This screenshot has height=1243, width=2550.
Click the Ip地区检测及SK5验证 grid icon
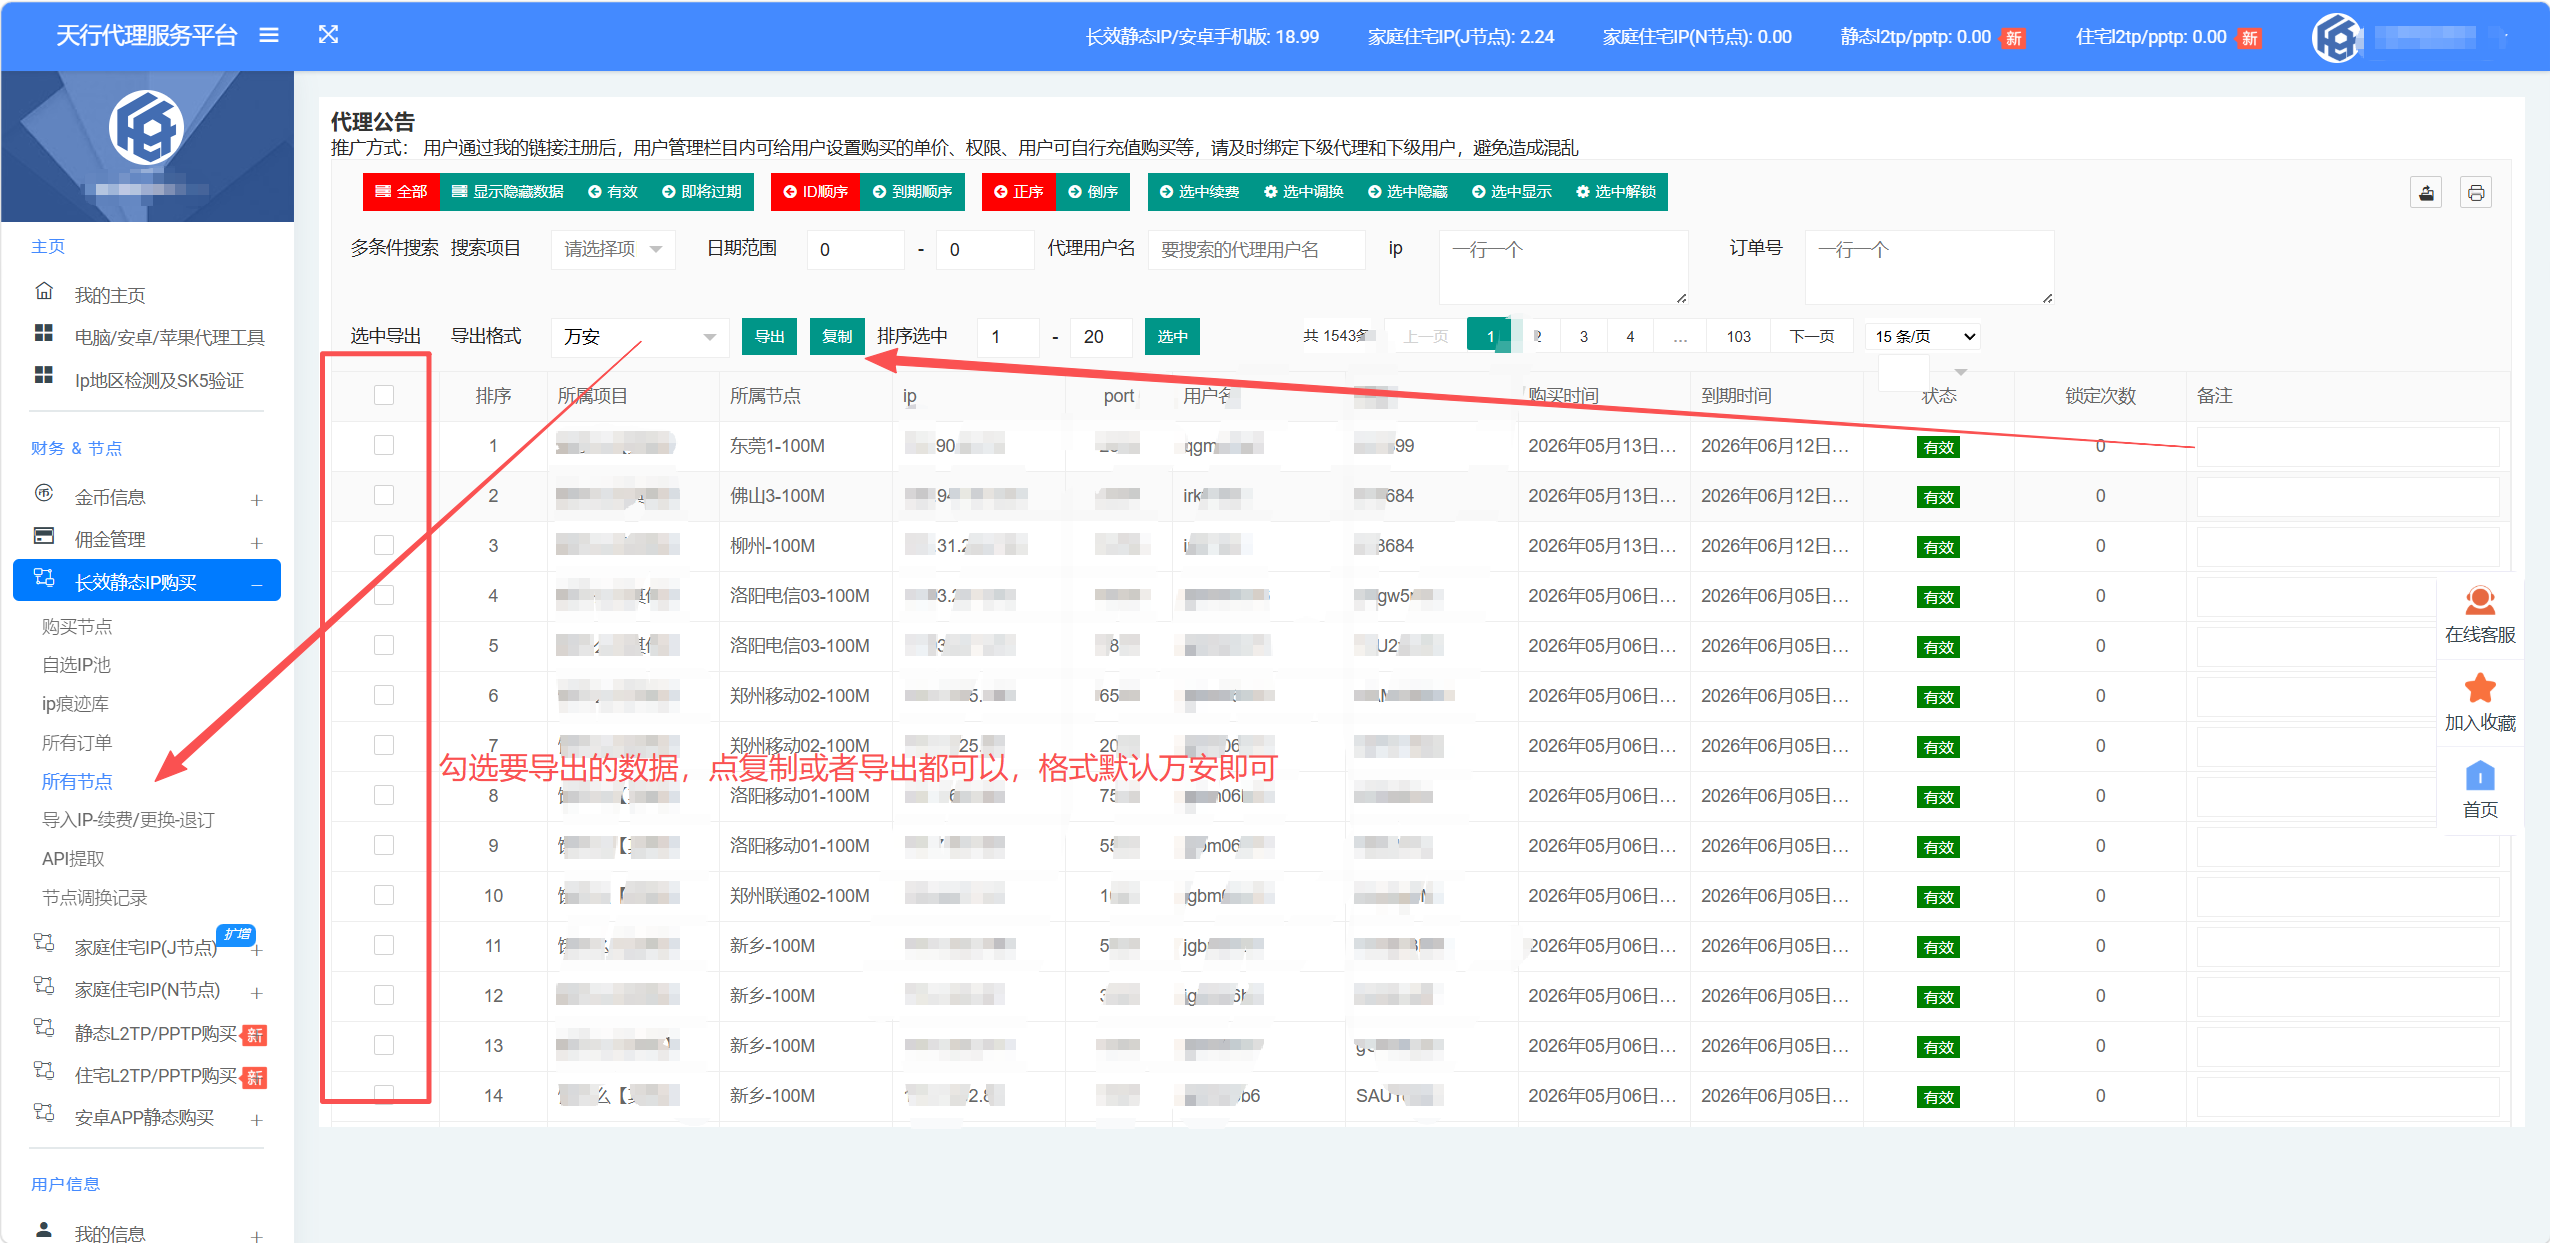[44, 375]
